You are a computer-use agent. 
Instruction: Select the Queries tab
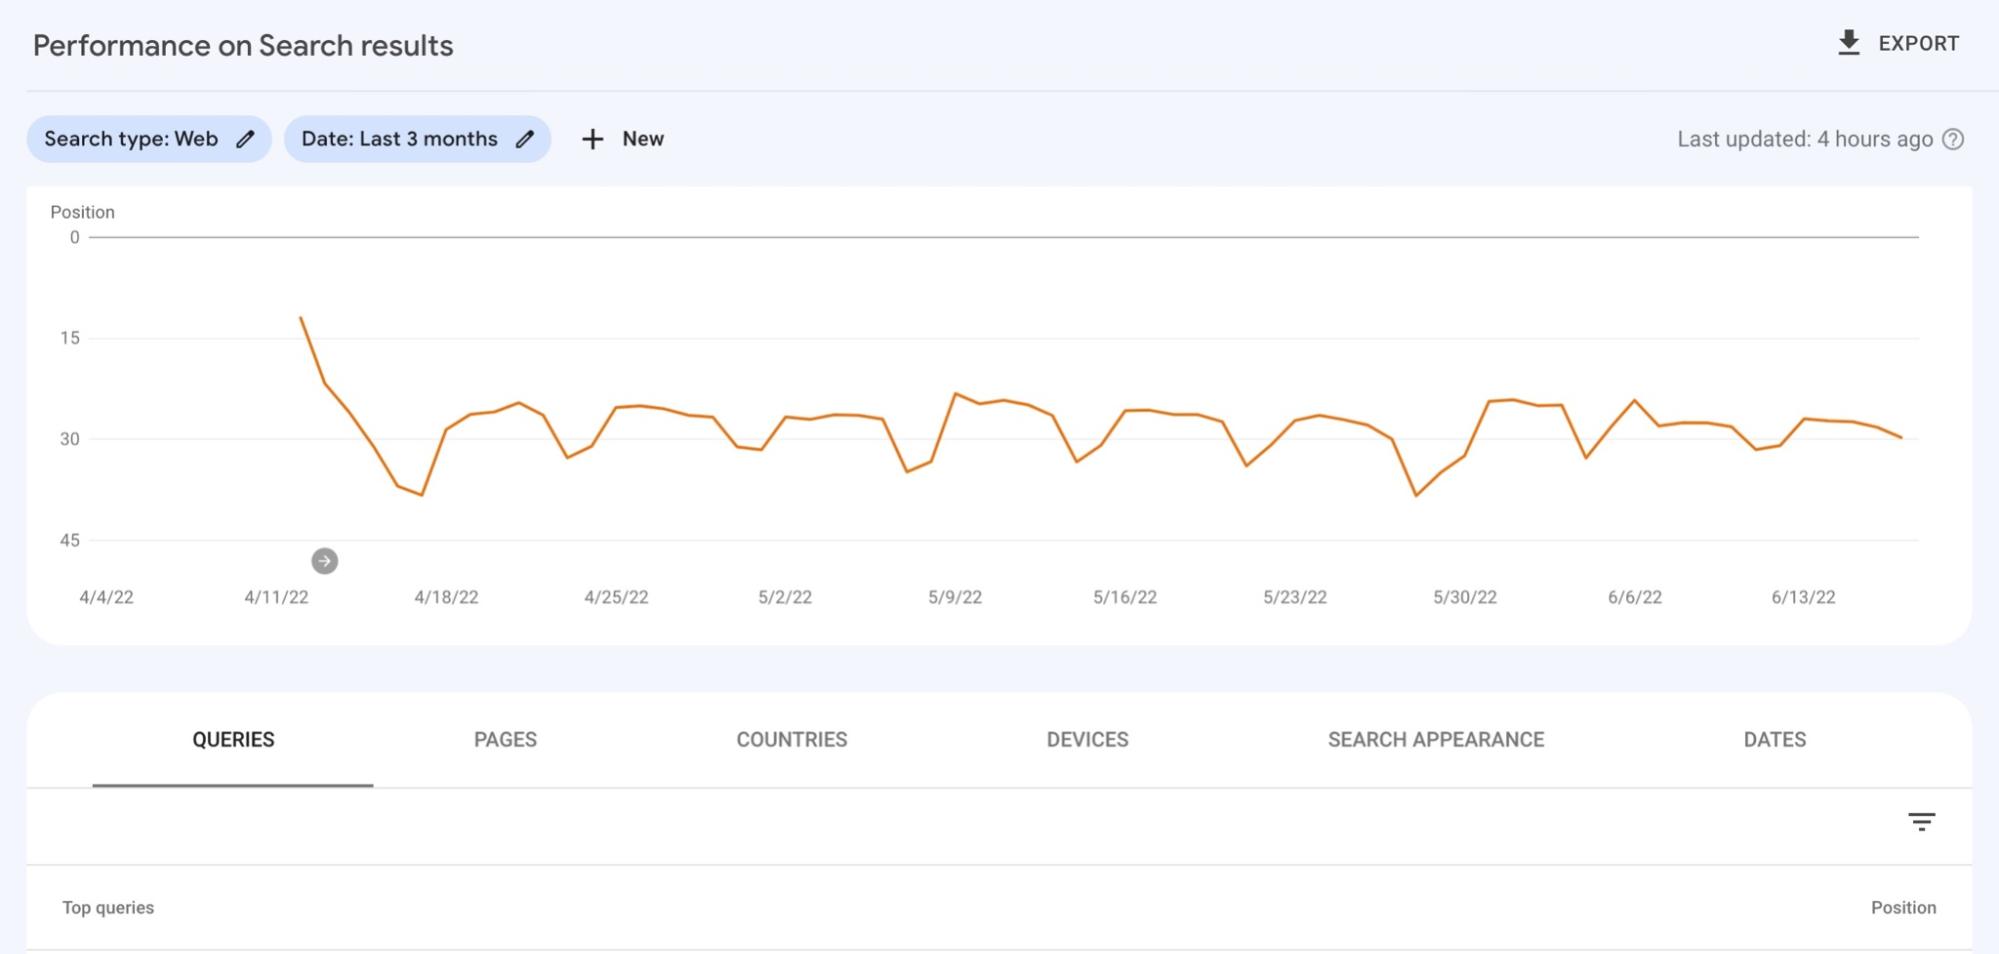(x=233, y=740)
